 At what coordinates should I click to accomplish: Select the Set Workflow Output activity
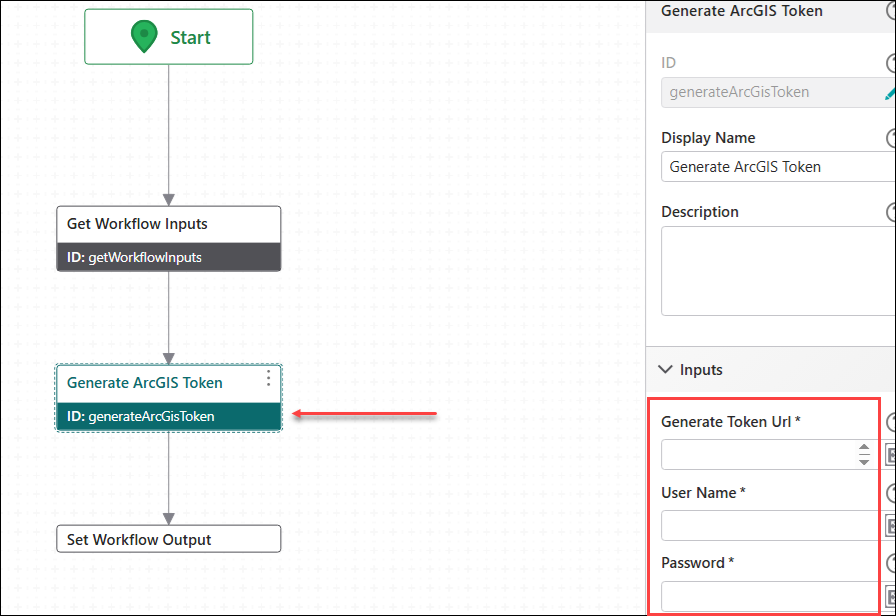coord(168,540)
